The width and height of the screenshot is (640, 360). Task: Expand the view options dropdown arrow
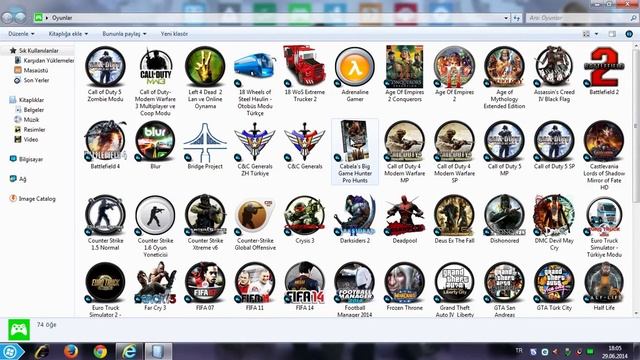point(596,34)
